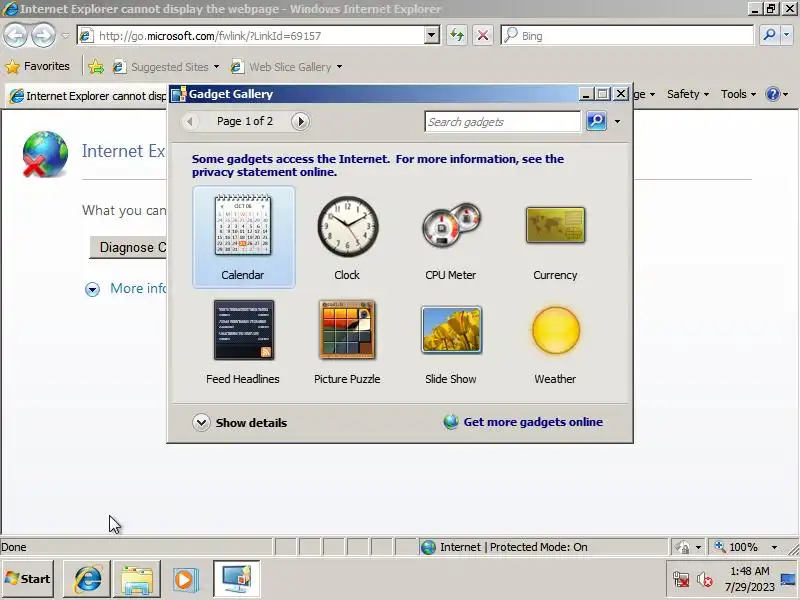
Task: Open search provider dropdown arrow
Action: click(786, 36)
